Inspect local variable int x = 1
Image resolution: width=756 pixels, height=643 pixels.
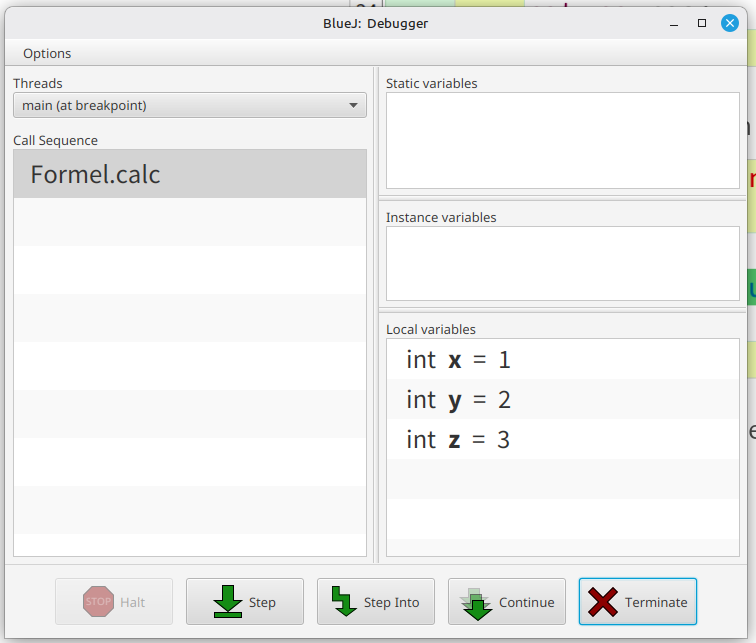[x=458, y=360]
